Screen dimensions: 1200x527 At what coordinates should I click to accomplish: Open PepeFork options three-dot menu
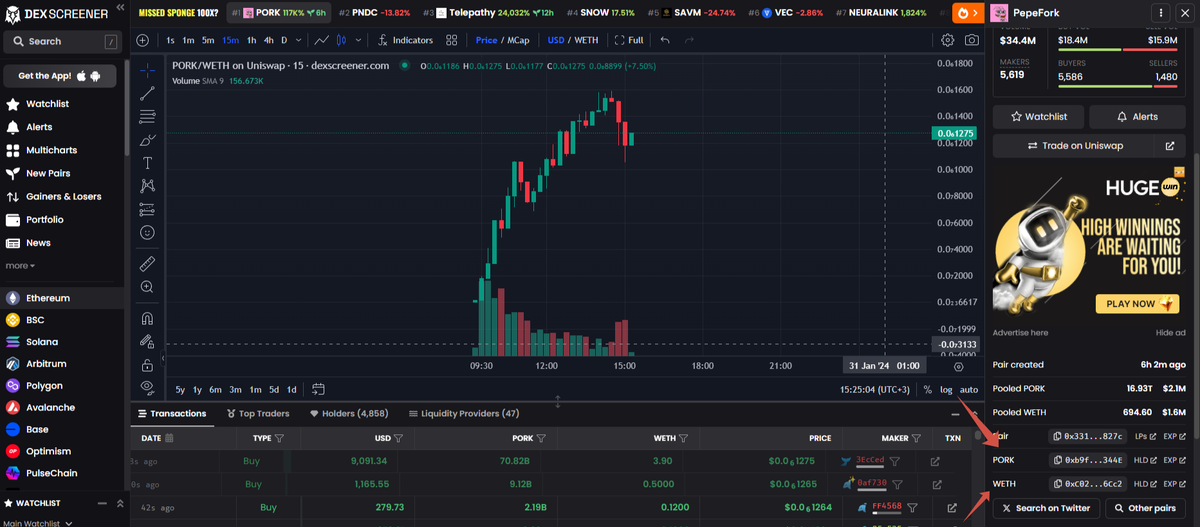1161,13
